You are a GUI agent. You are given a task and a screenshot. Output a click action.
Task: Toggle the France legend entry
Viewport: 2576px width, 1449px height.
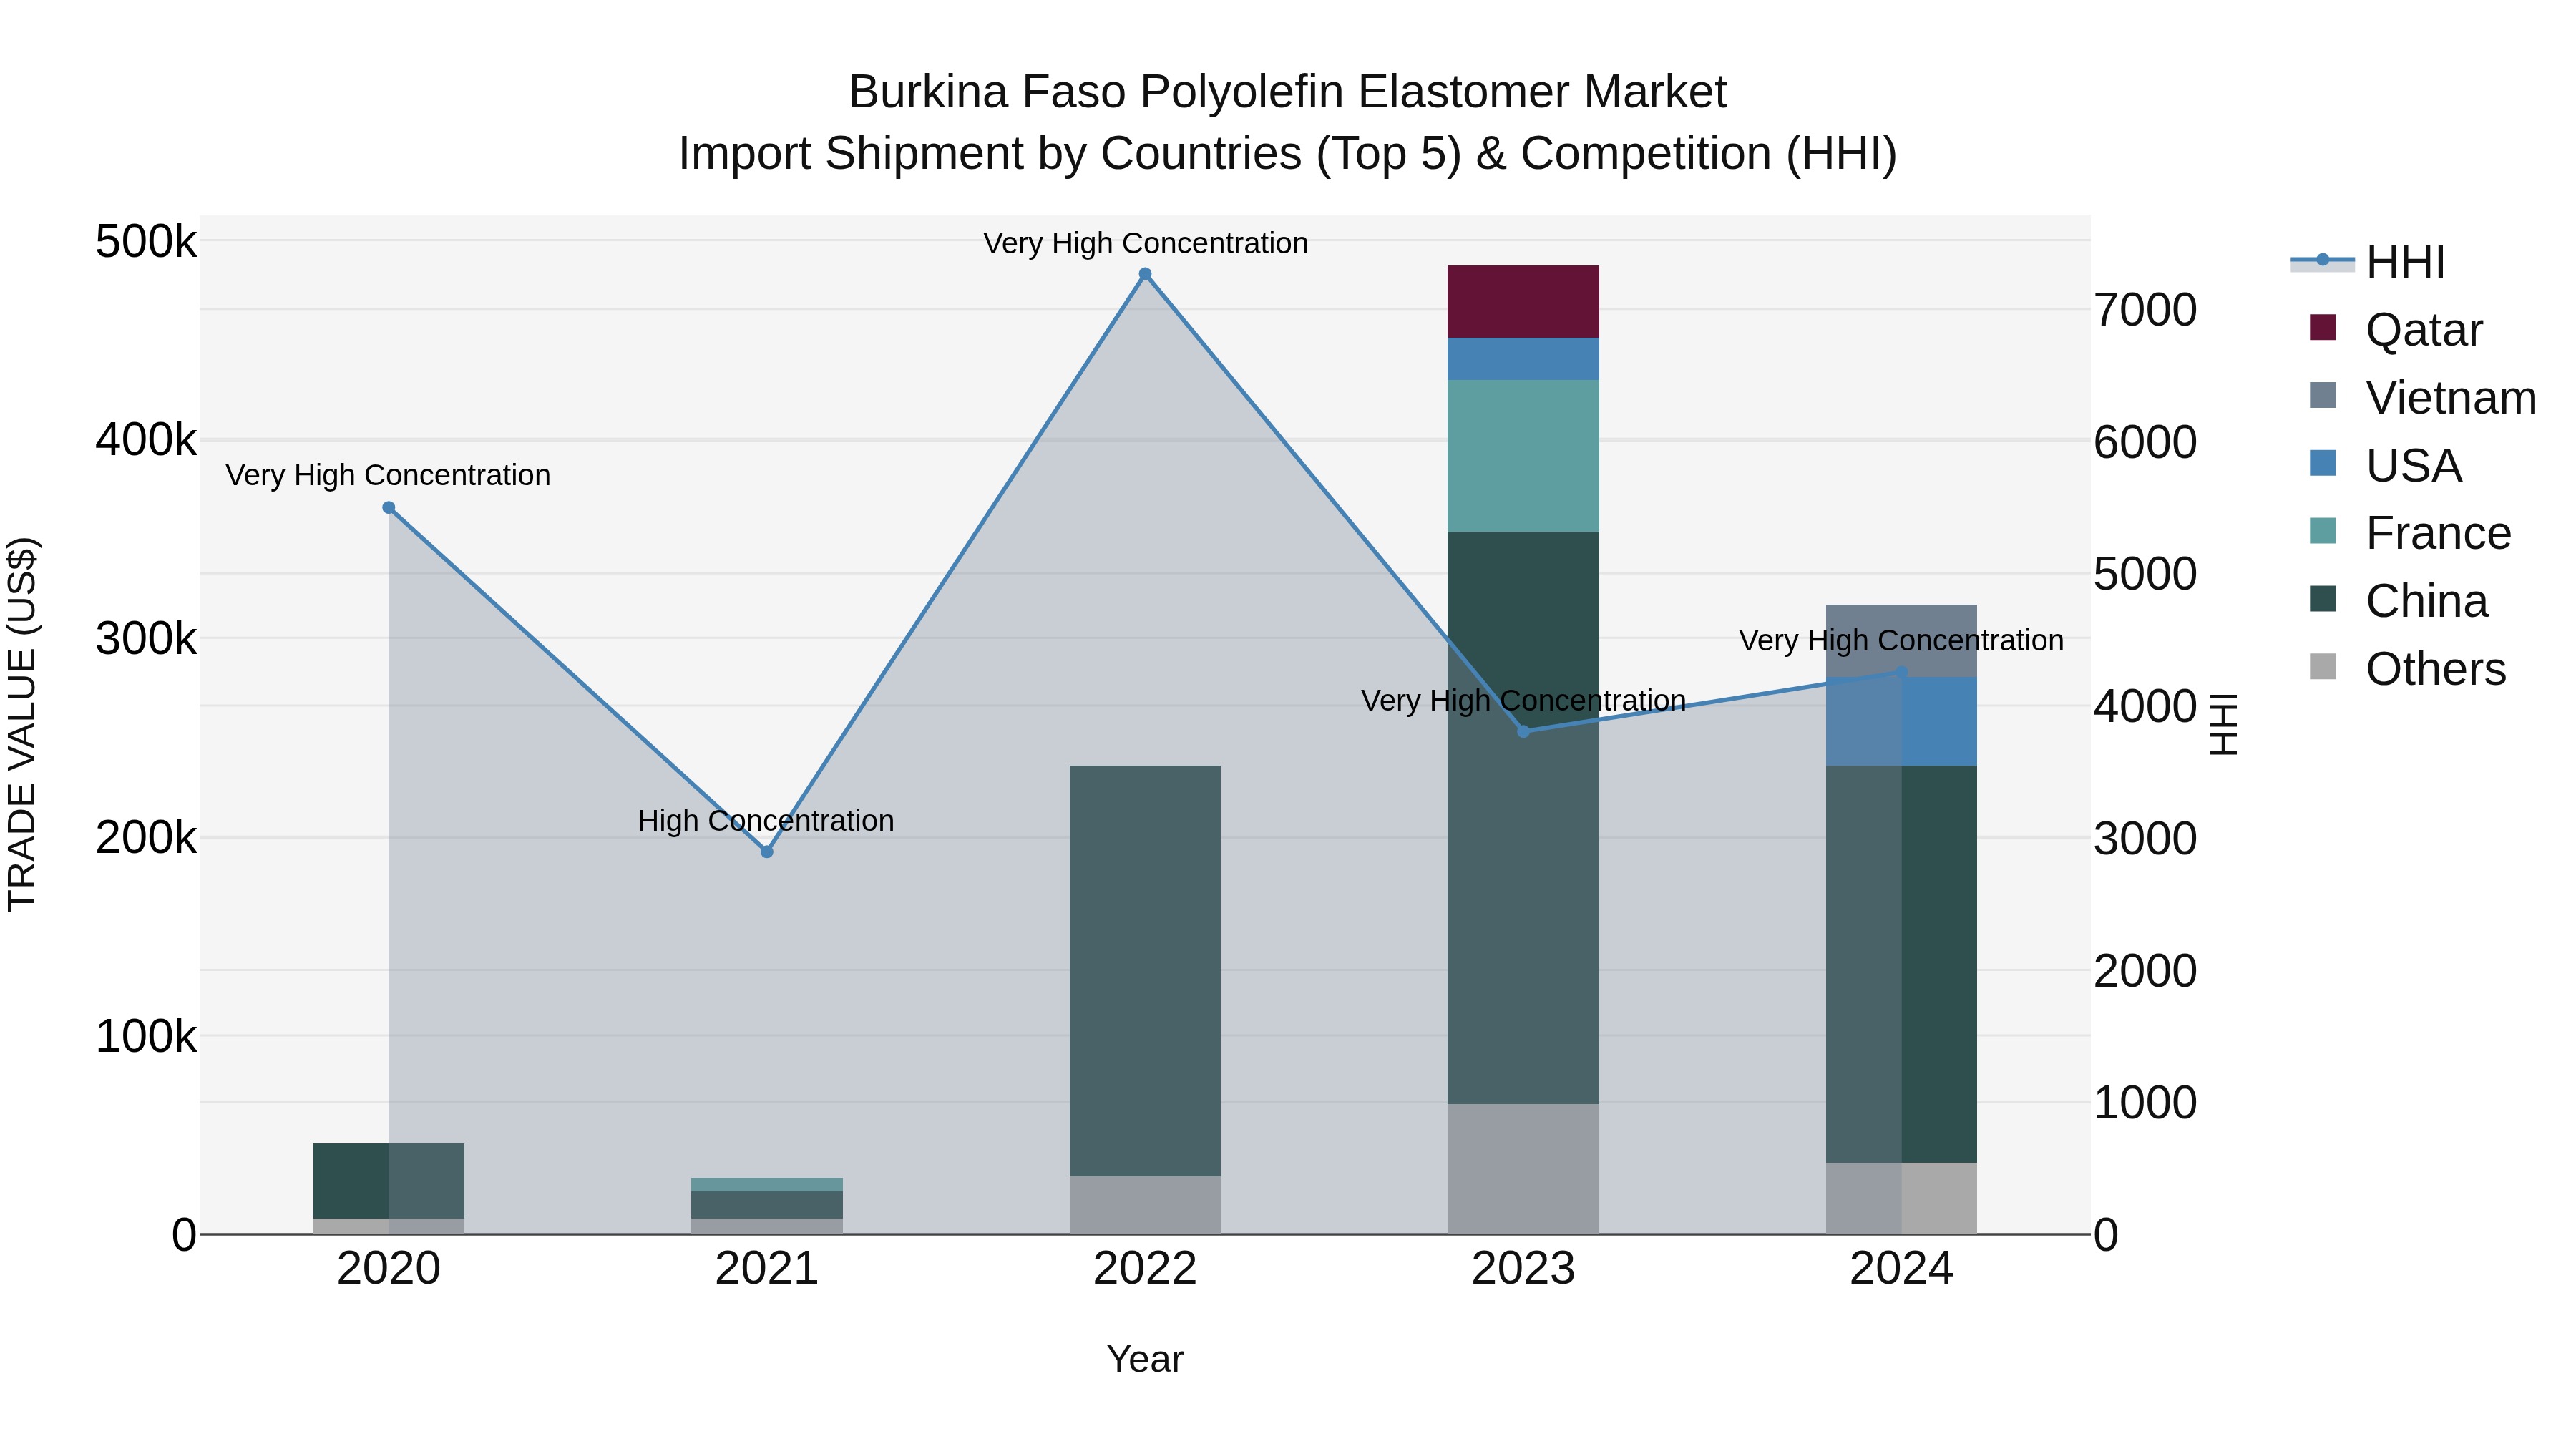(2410, 532)
